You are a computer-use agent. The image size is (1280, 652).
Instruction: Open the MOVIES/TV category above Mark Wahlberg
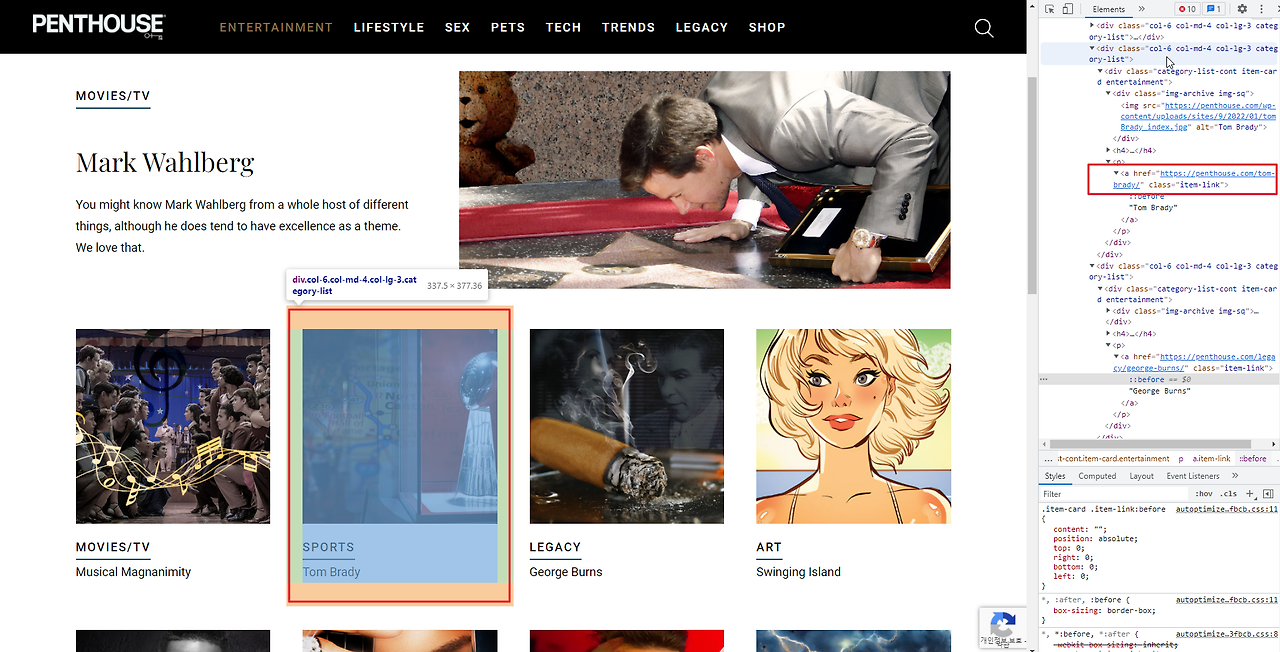(113, 97)
